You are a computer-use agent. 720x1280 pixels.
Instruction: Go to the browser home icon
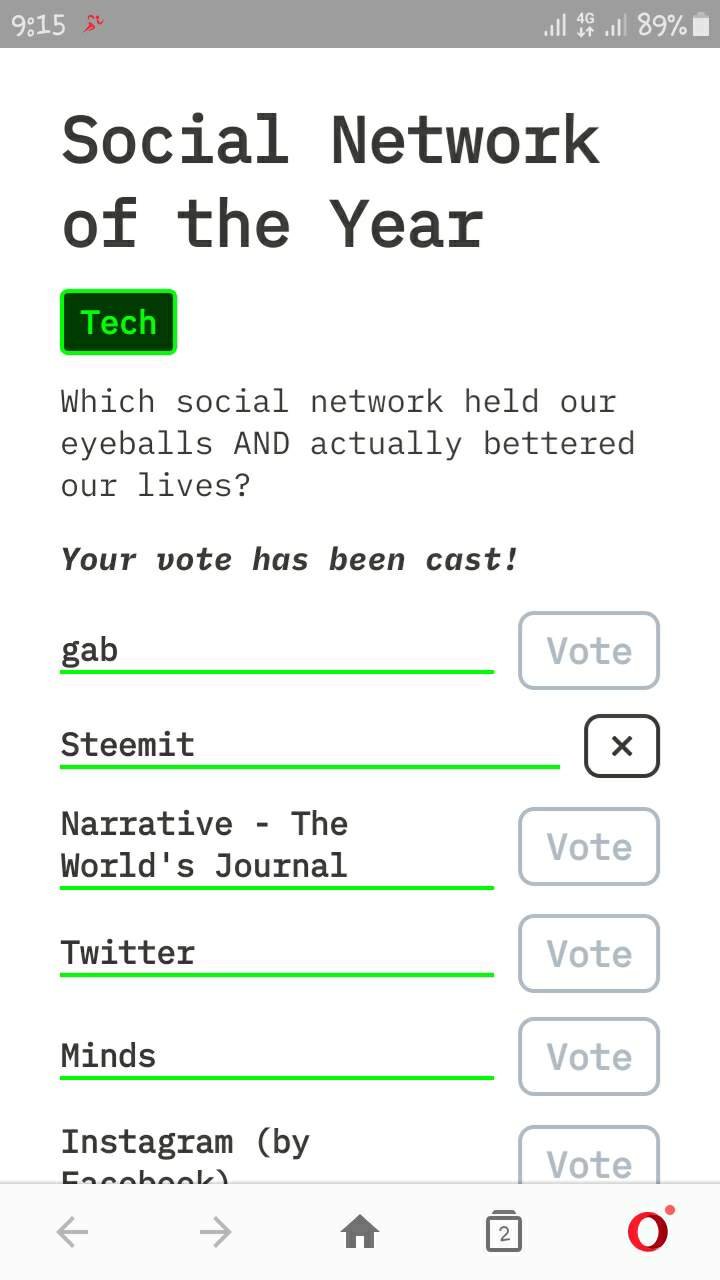point(360,1233)
